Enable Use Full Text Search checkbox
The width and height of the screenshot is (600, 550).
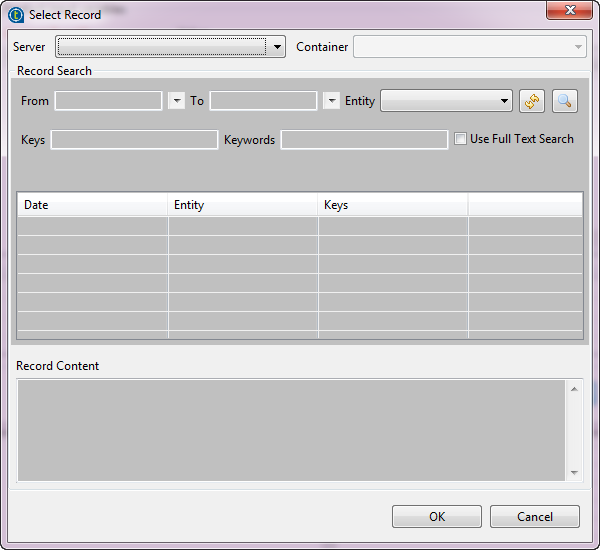460,139
